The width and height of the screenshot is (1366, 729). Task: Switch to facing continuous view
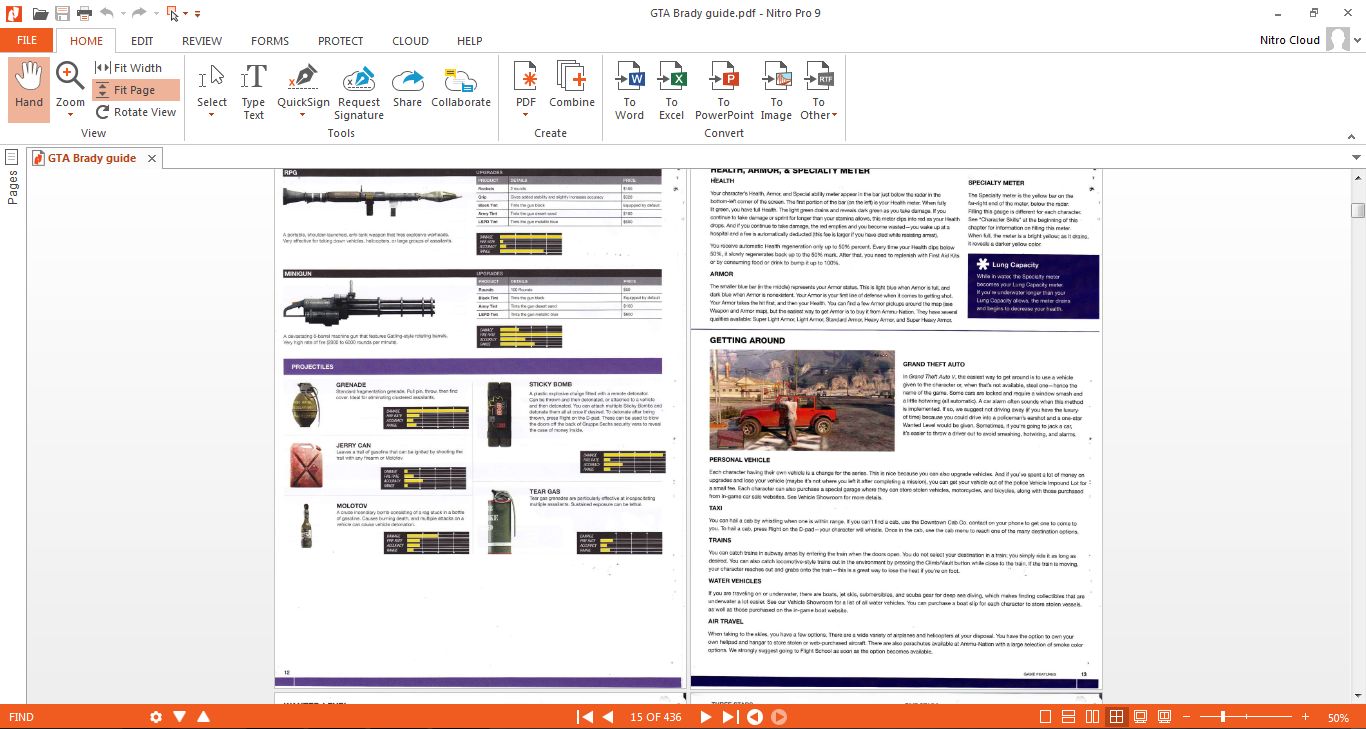(x=1116, y=717)
